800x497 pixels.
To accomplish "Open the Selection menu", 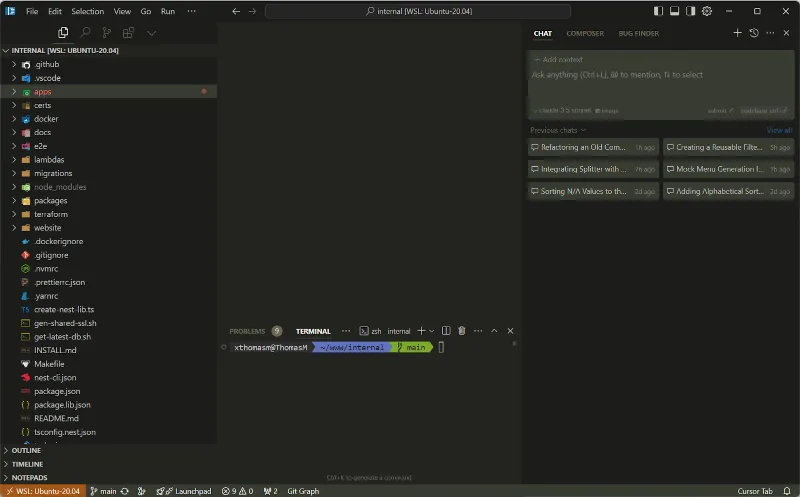I will [87, 11].
